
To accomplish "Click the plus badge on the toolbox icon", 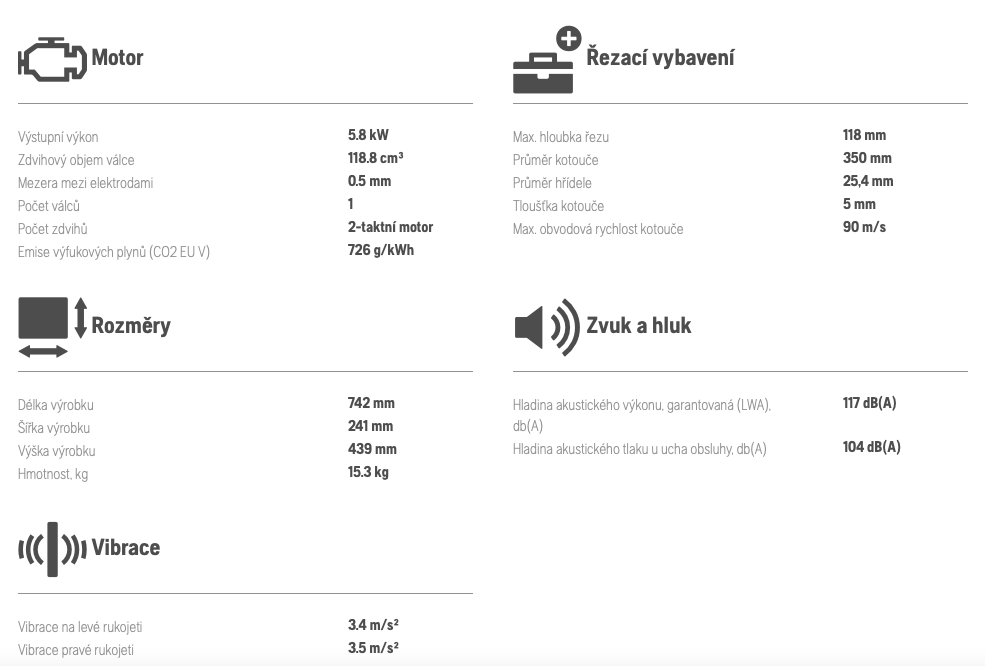I will [x=569, y=39].
